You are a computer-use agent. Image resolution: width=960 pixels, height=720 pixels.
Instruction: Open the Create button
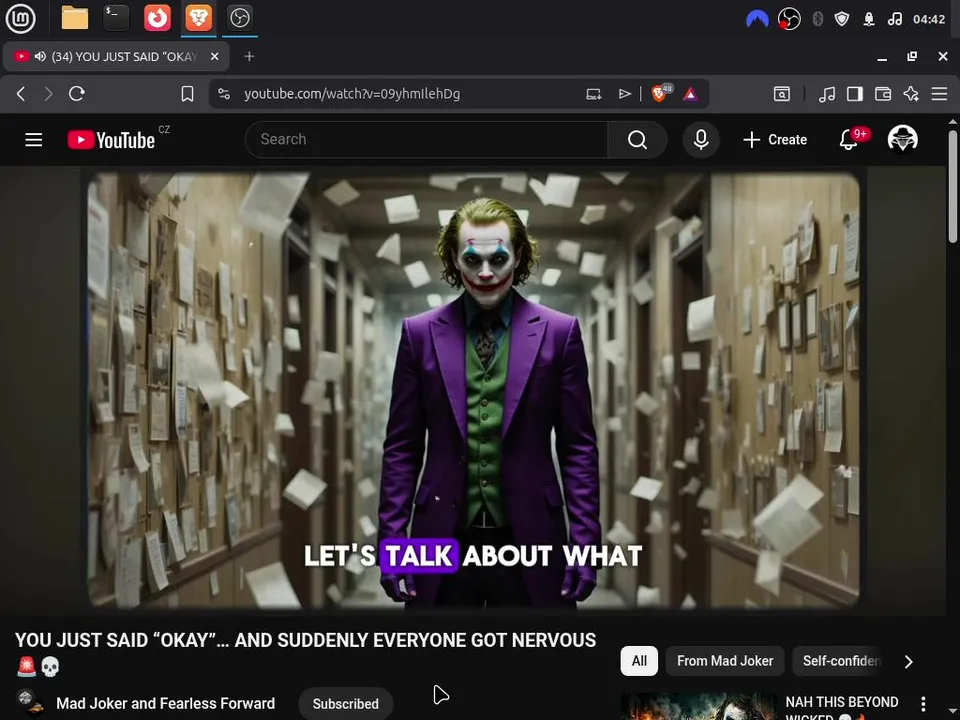pyautogui.click(x=775, y=140)
